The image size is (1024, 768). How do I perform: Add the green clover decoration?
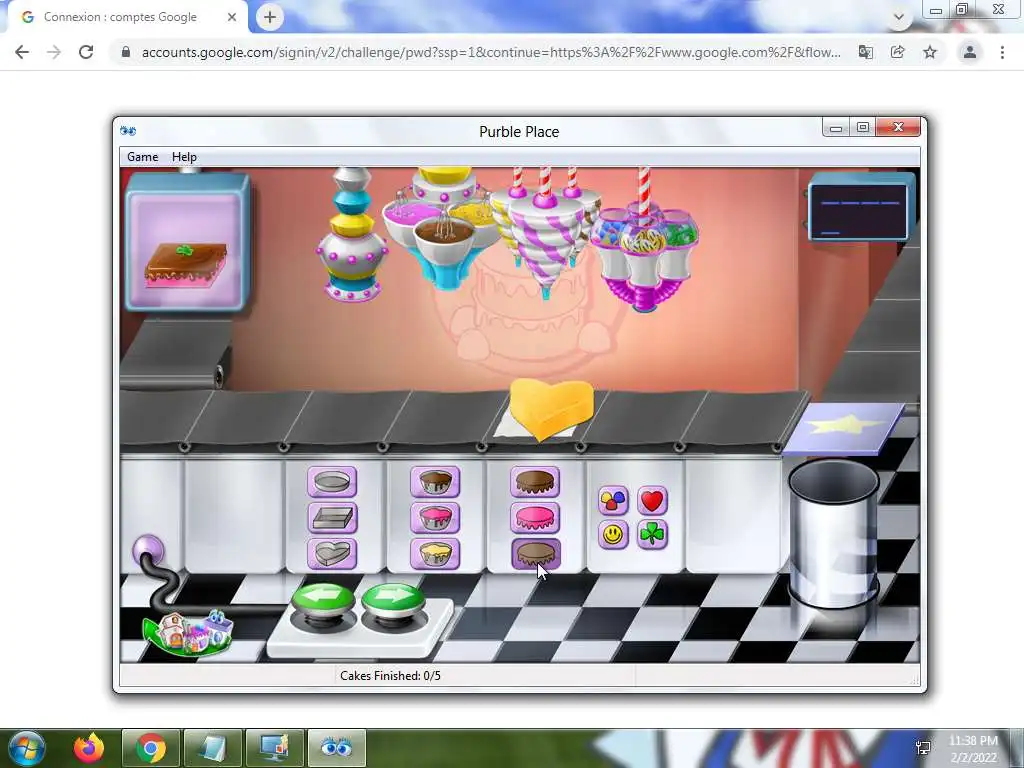(x=652, y=535)
